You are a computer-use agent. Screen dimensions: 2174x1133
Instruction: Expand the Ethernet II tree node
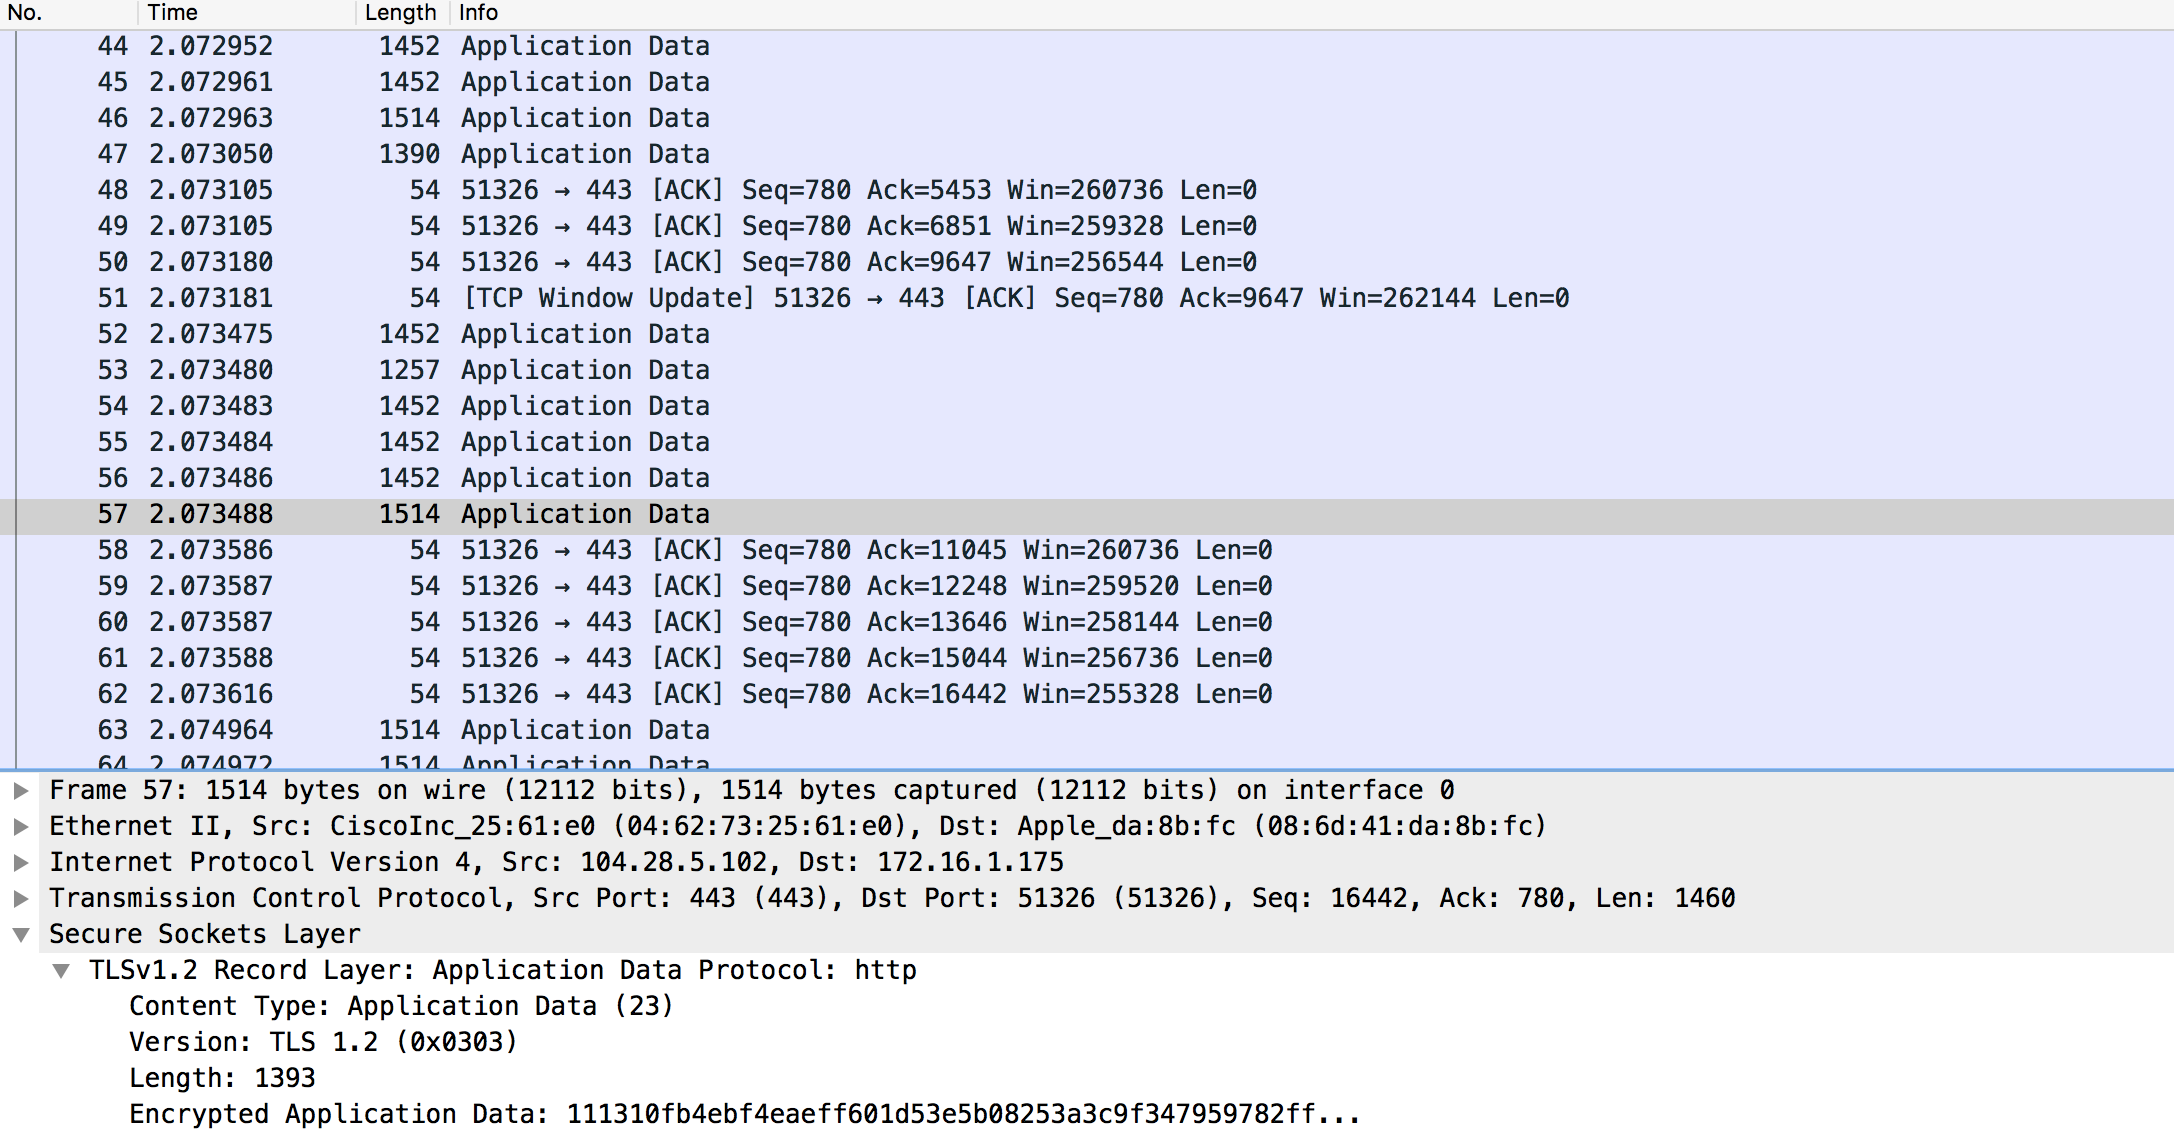(x=21, y=827)
